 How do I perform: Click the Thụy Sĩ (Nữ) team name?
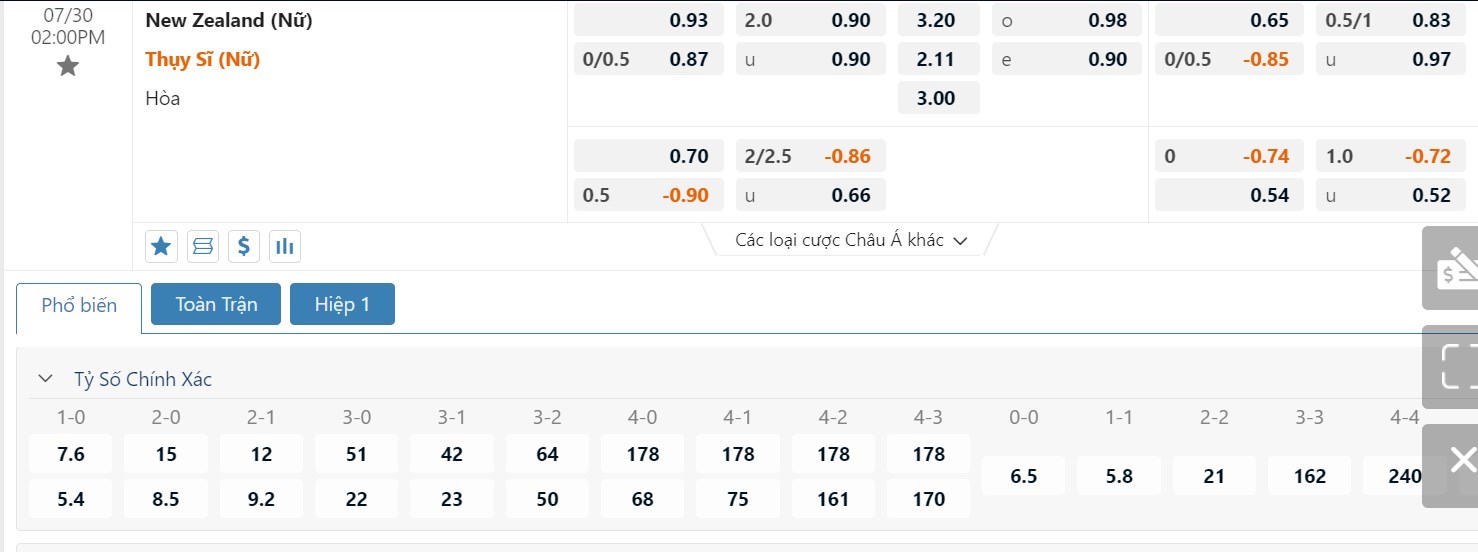203,59
